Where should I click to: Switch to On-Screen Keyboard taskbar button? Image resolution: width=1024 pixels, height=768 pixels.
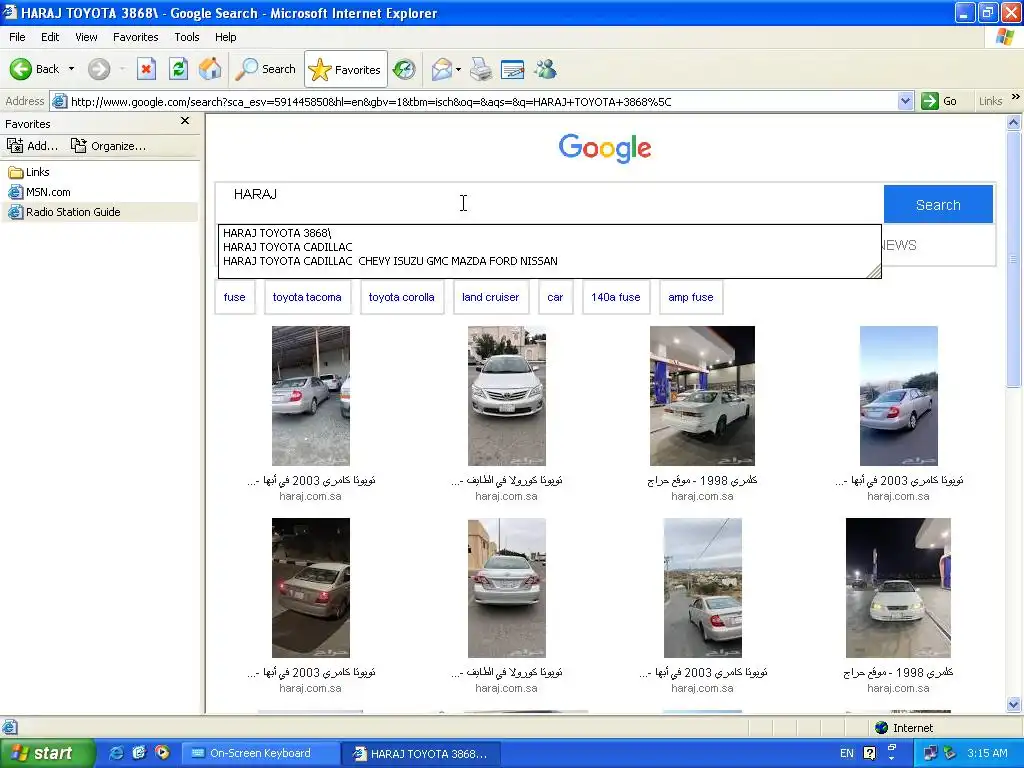(260, 753)
